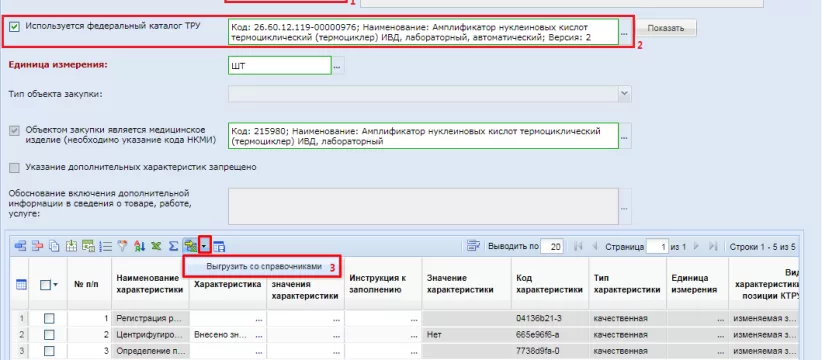Go to previous page of the grid
Screen dimensions: 822x360
click(x=595, y=246)
